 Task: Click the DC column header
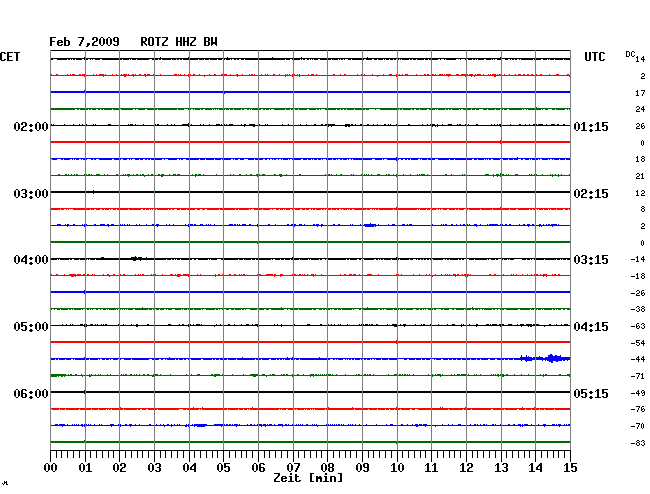click(630, 54)
